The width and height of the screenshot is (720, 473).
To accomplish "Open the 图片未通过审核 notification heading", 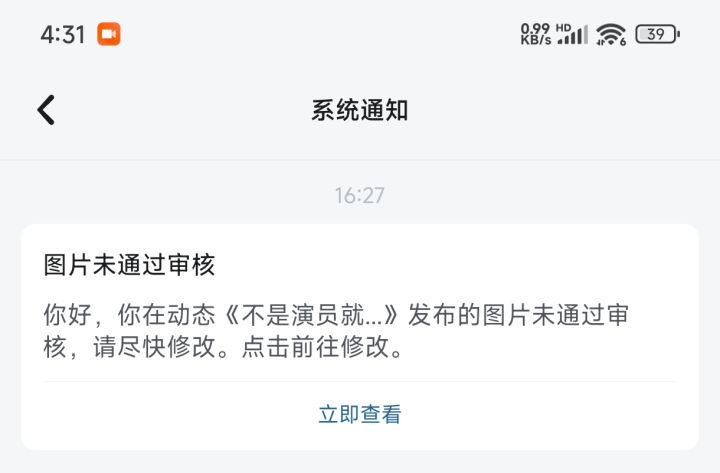I will click(129, 265).
